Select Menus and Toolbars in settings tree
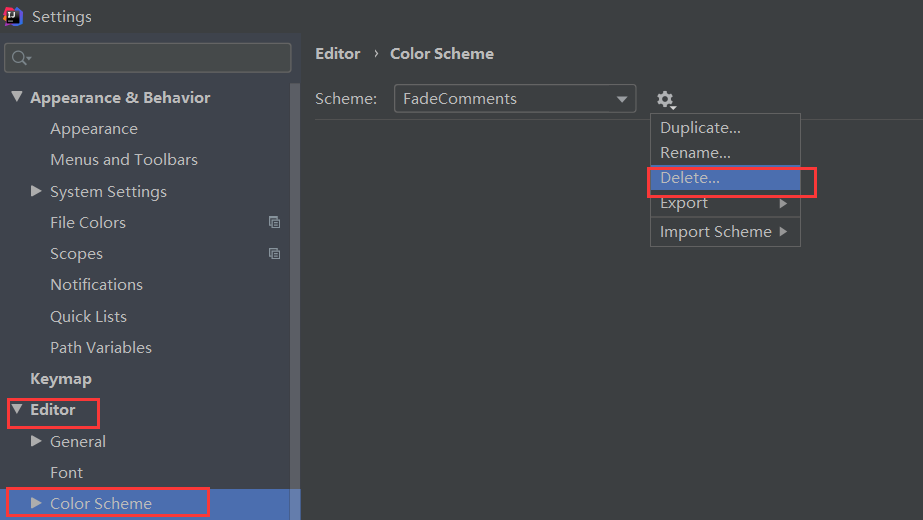 (x=124, y=160)
